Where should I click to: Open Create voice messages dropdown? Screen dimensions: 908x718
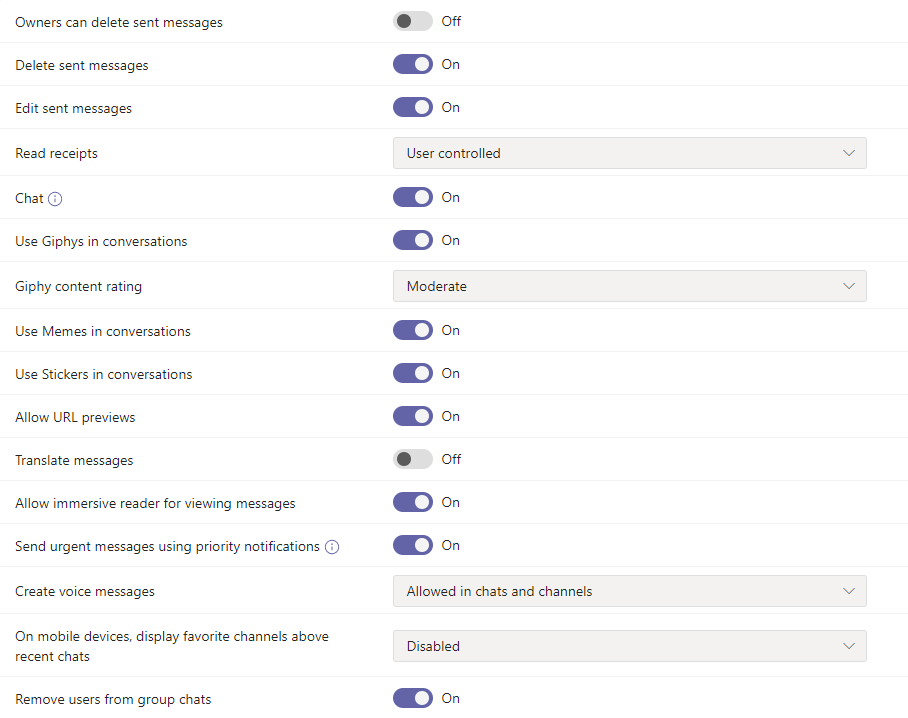pyautogui.click(x=629, y=591)
